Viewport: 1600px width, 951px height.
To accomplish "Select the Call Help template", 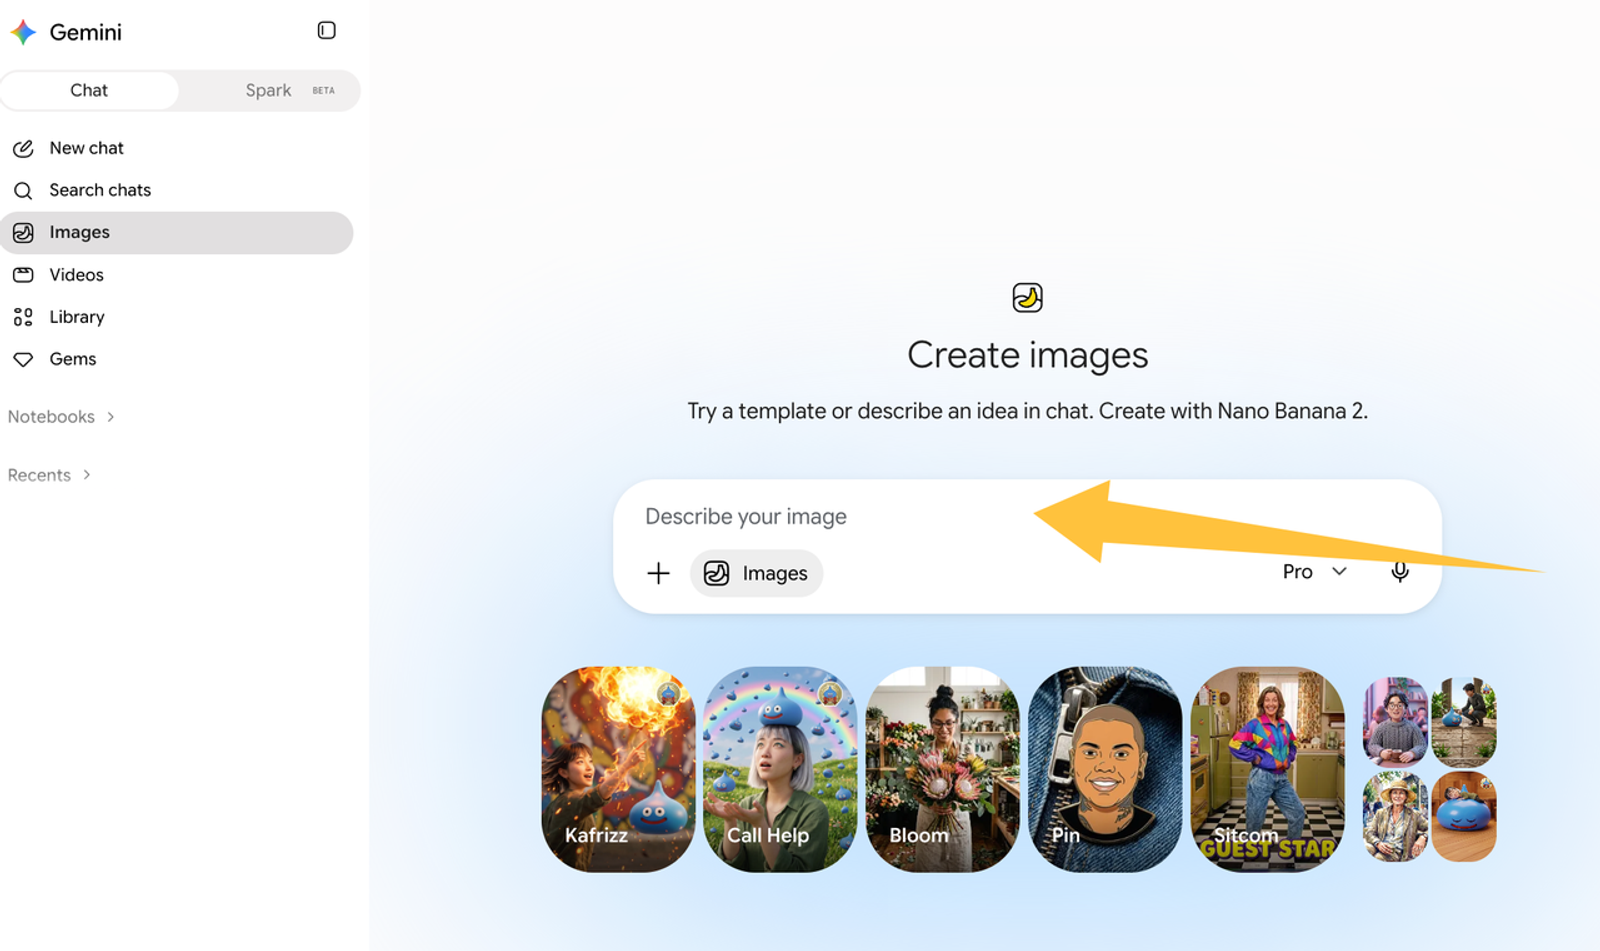I will 780,769.
